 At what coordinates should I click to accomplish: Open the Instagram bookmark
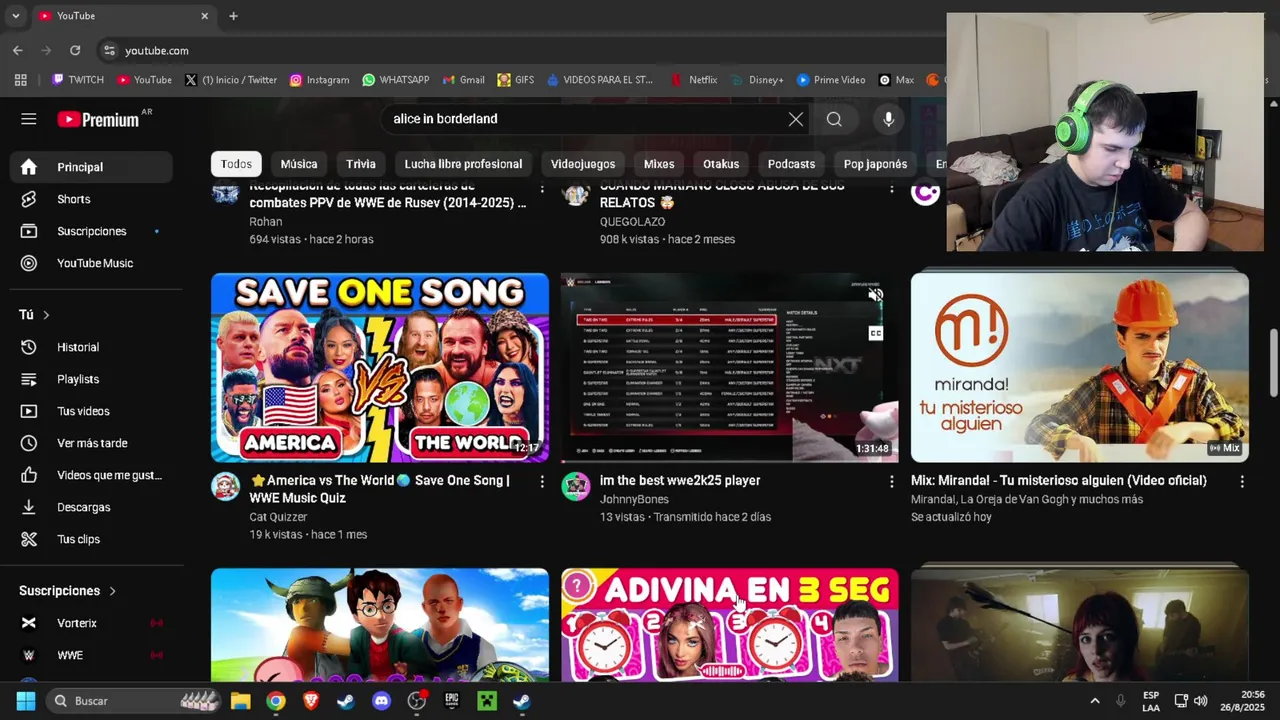[x=319, y=80]
